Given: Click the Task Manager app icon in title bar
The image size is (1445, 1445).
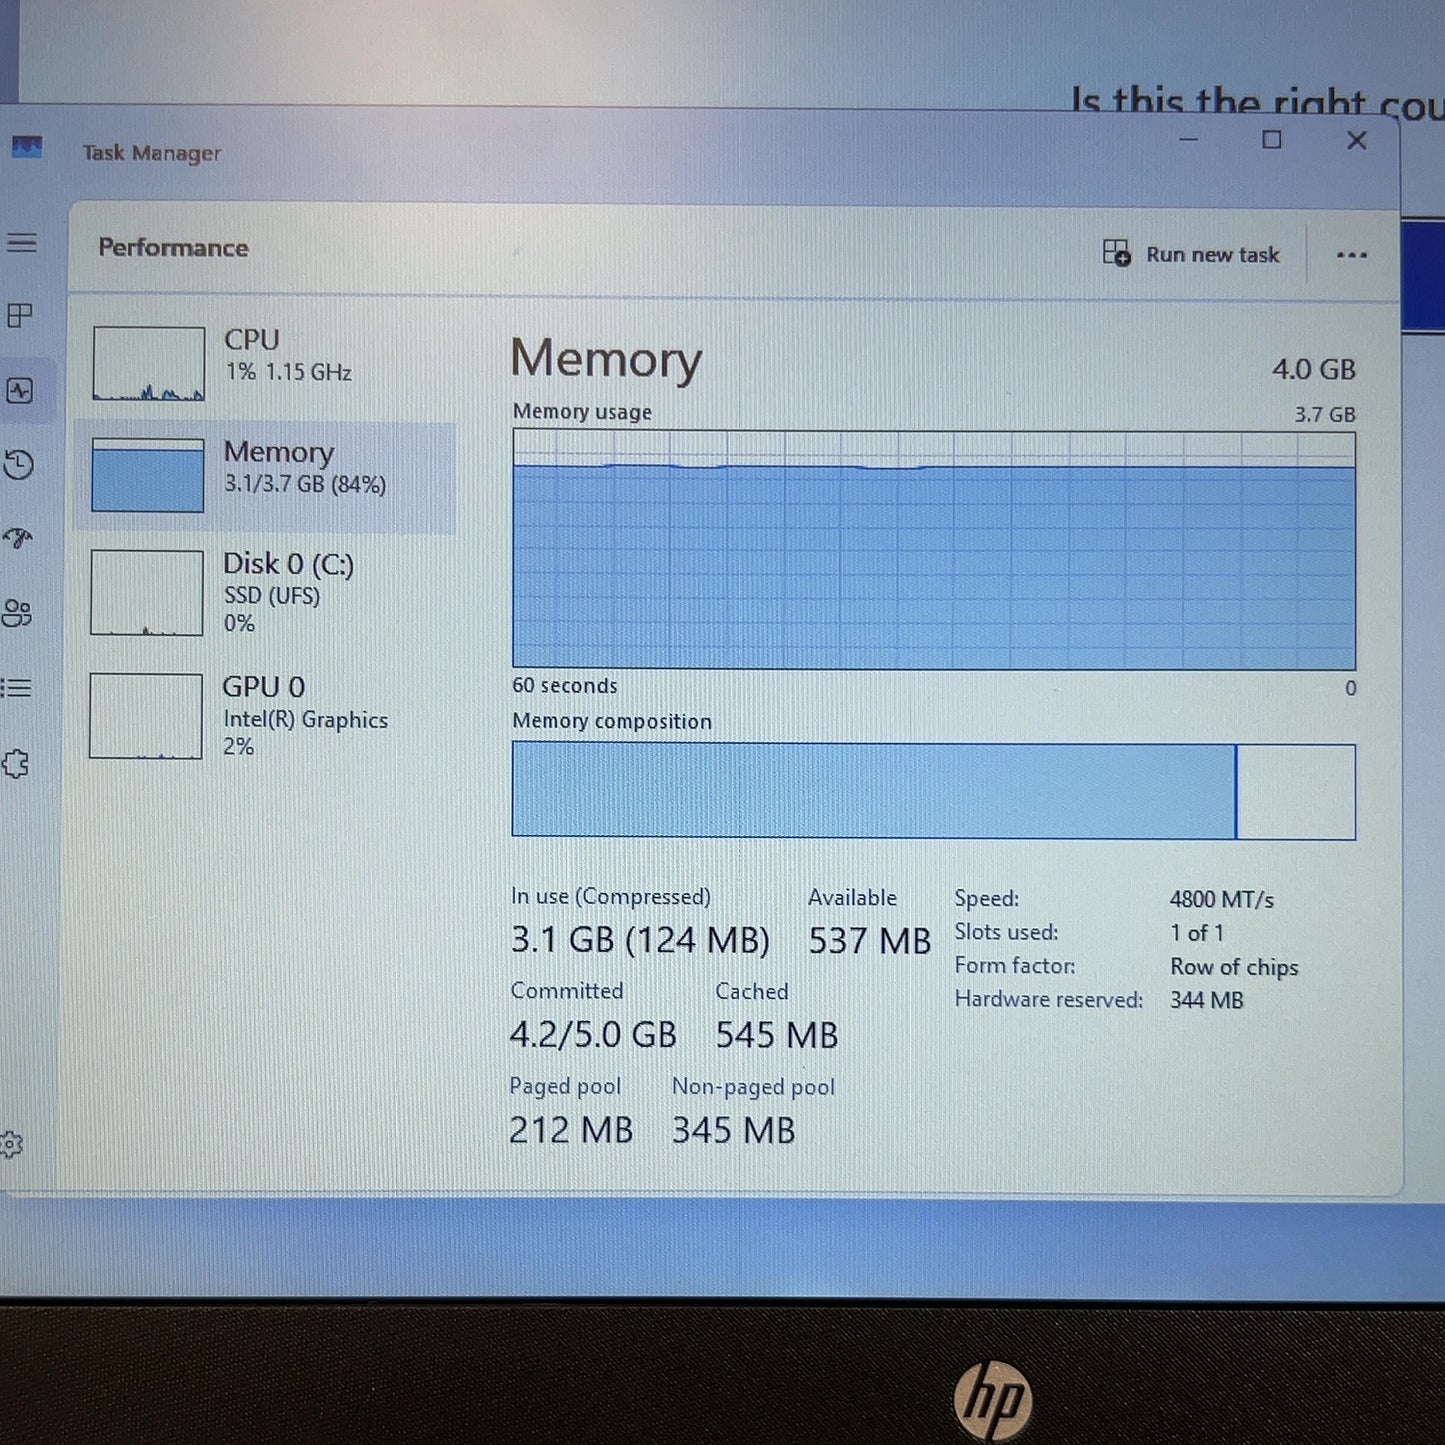Looking at the screenshot, I should click(27, 149).
